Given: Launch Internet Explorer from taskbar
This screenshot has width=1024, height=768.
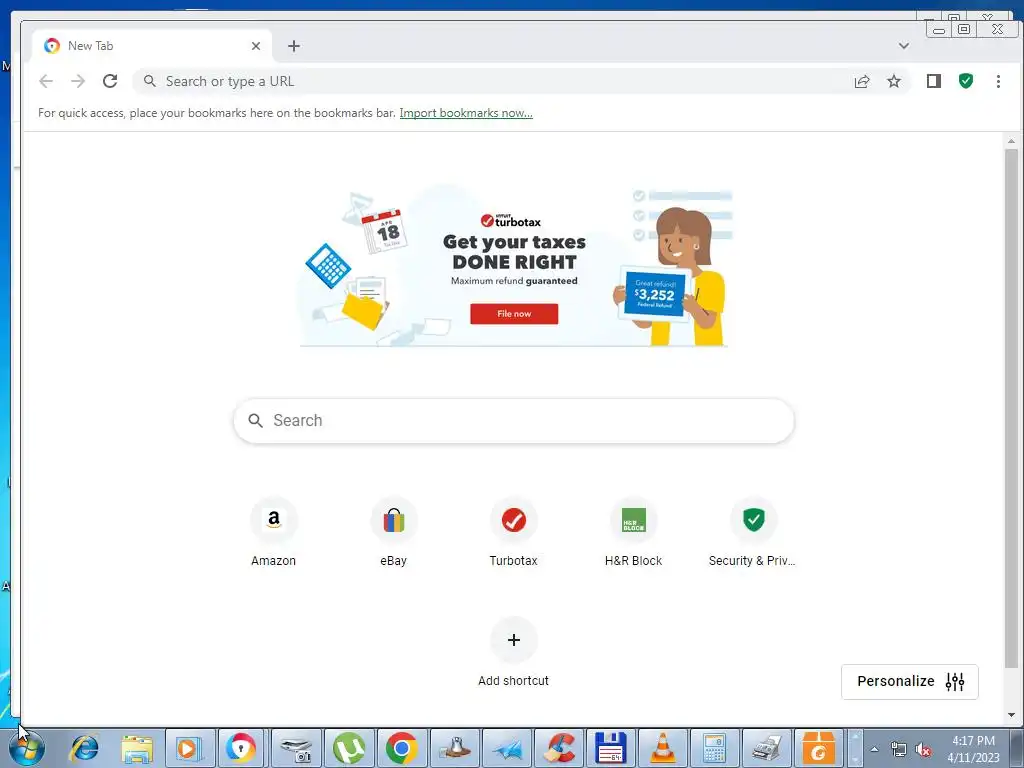Looking at the screenshot, I should [85, 748].
